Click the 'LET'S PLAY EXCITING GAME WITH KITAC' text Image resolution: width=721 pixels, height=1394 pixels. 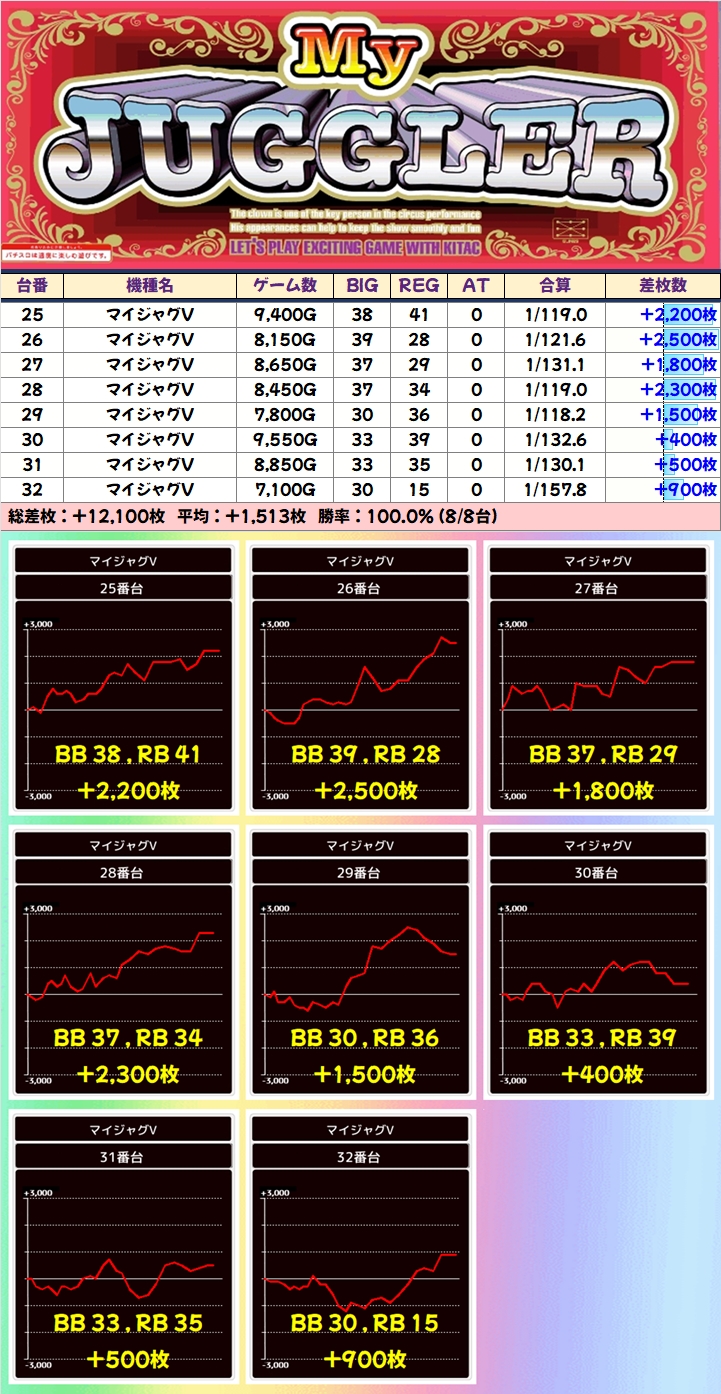[357, 245]
